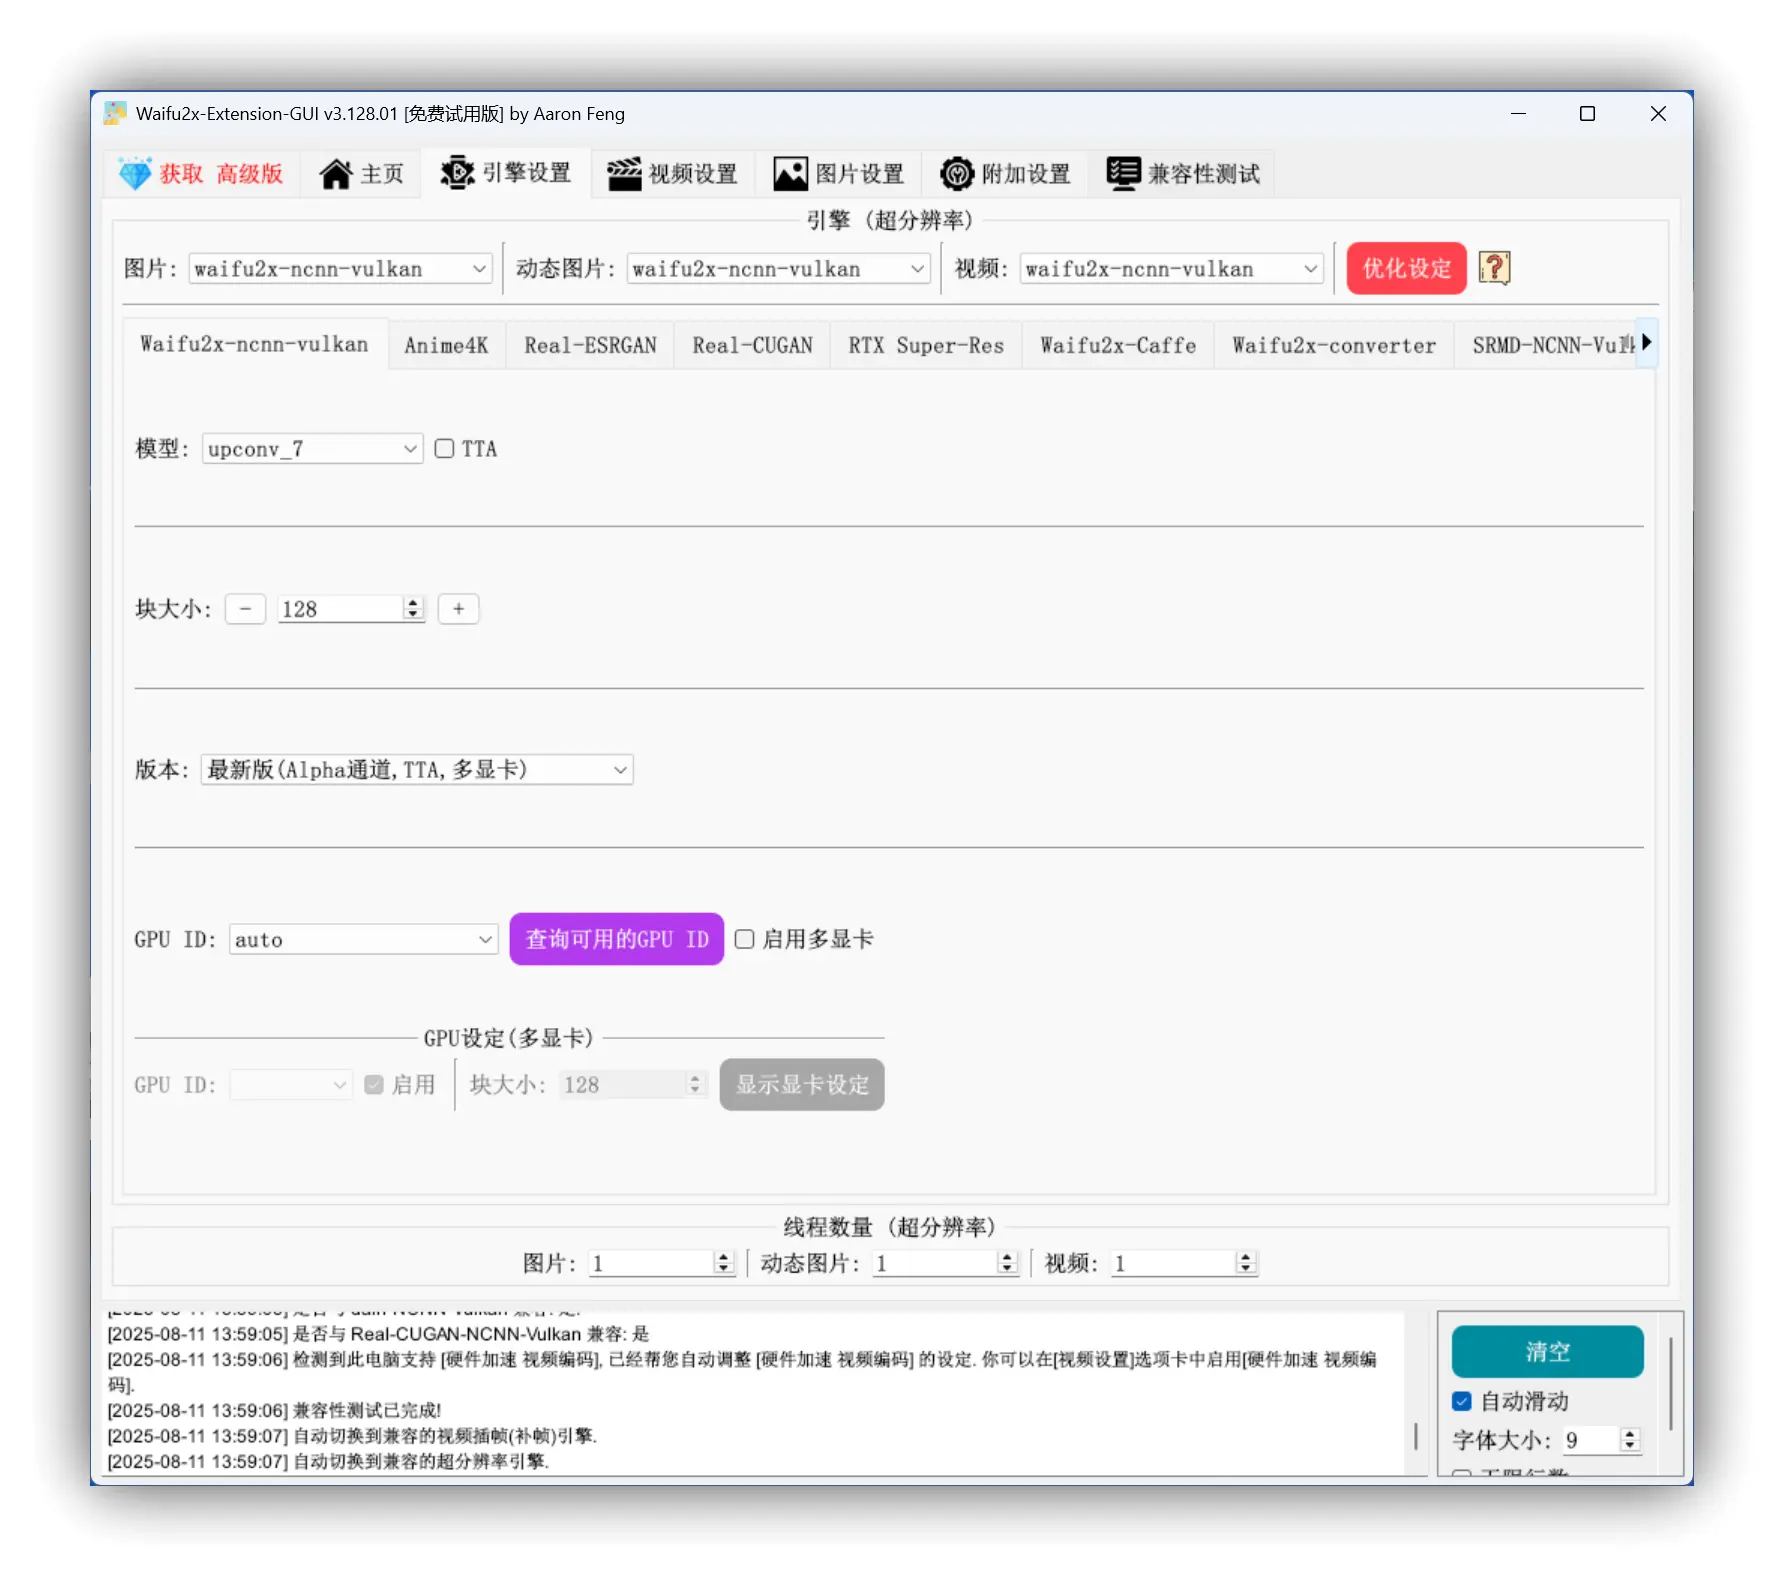Open the 兼容性测试 tab

click(1184, 174)
